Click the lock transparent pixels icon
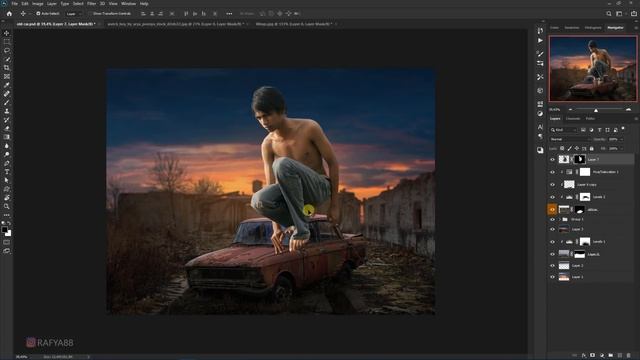The width and height of the screenshot is (640, 360). pyautogui.click(x=562, y=149)
